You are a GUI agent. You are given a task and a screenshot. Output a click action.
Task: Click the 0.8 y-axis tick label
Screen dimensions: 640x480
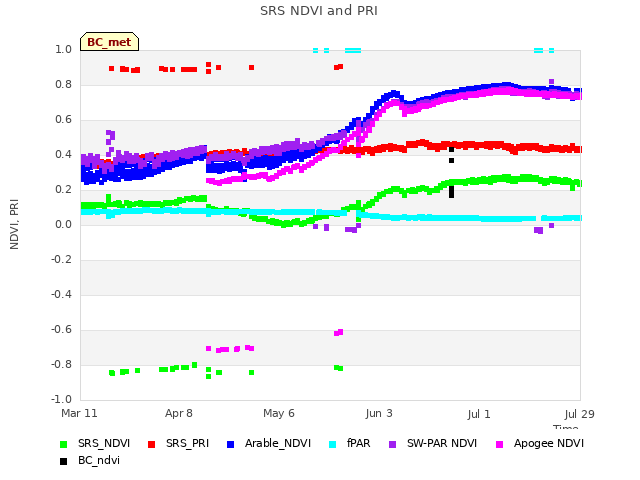pyautogui.click(x=63, y=85)
